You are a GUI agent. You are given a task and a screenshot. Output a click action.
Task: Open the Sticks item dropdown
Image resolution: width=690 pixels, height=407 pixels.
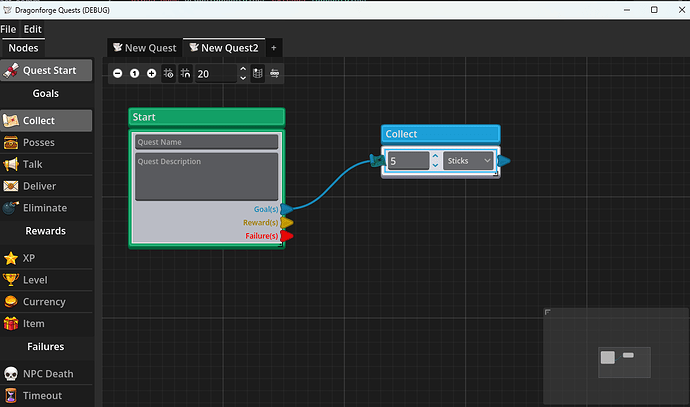469,161
